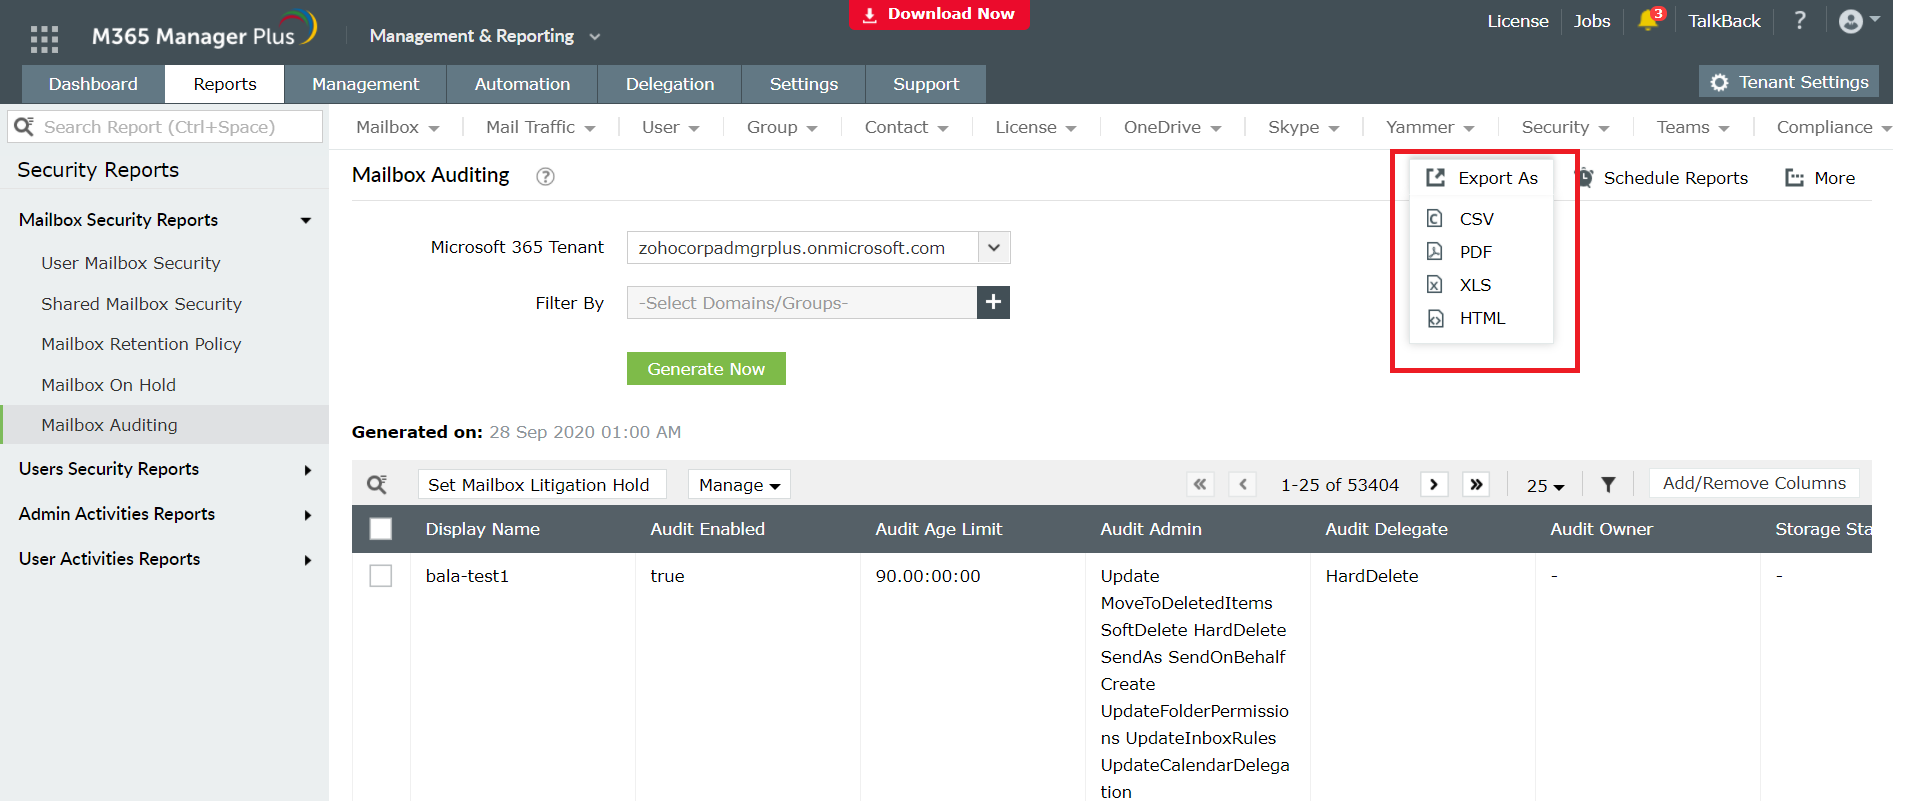Open the Yammer reports dropdown
Image resolution: width=1914 pixels, height=801 pixels.
[1431, 127]
